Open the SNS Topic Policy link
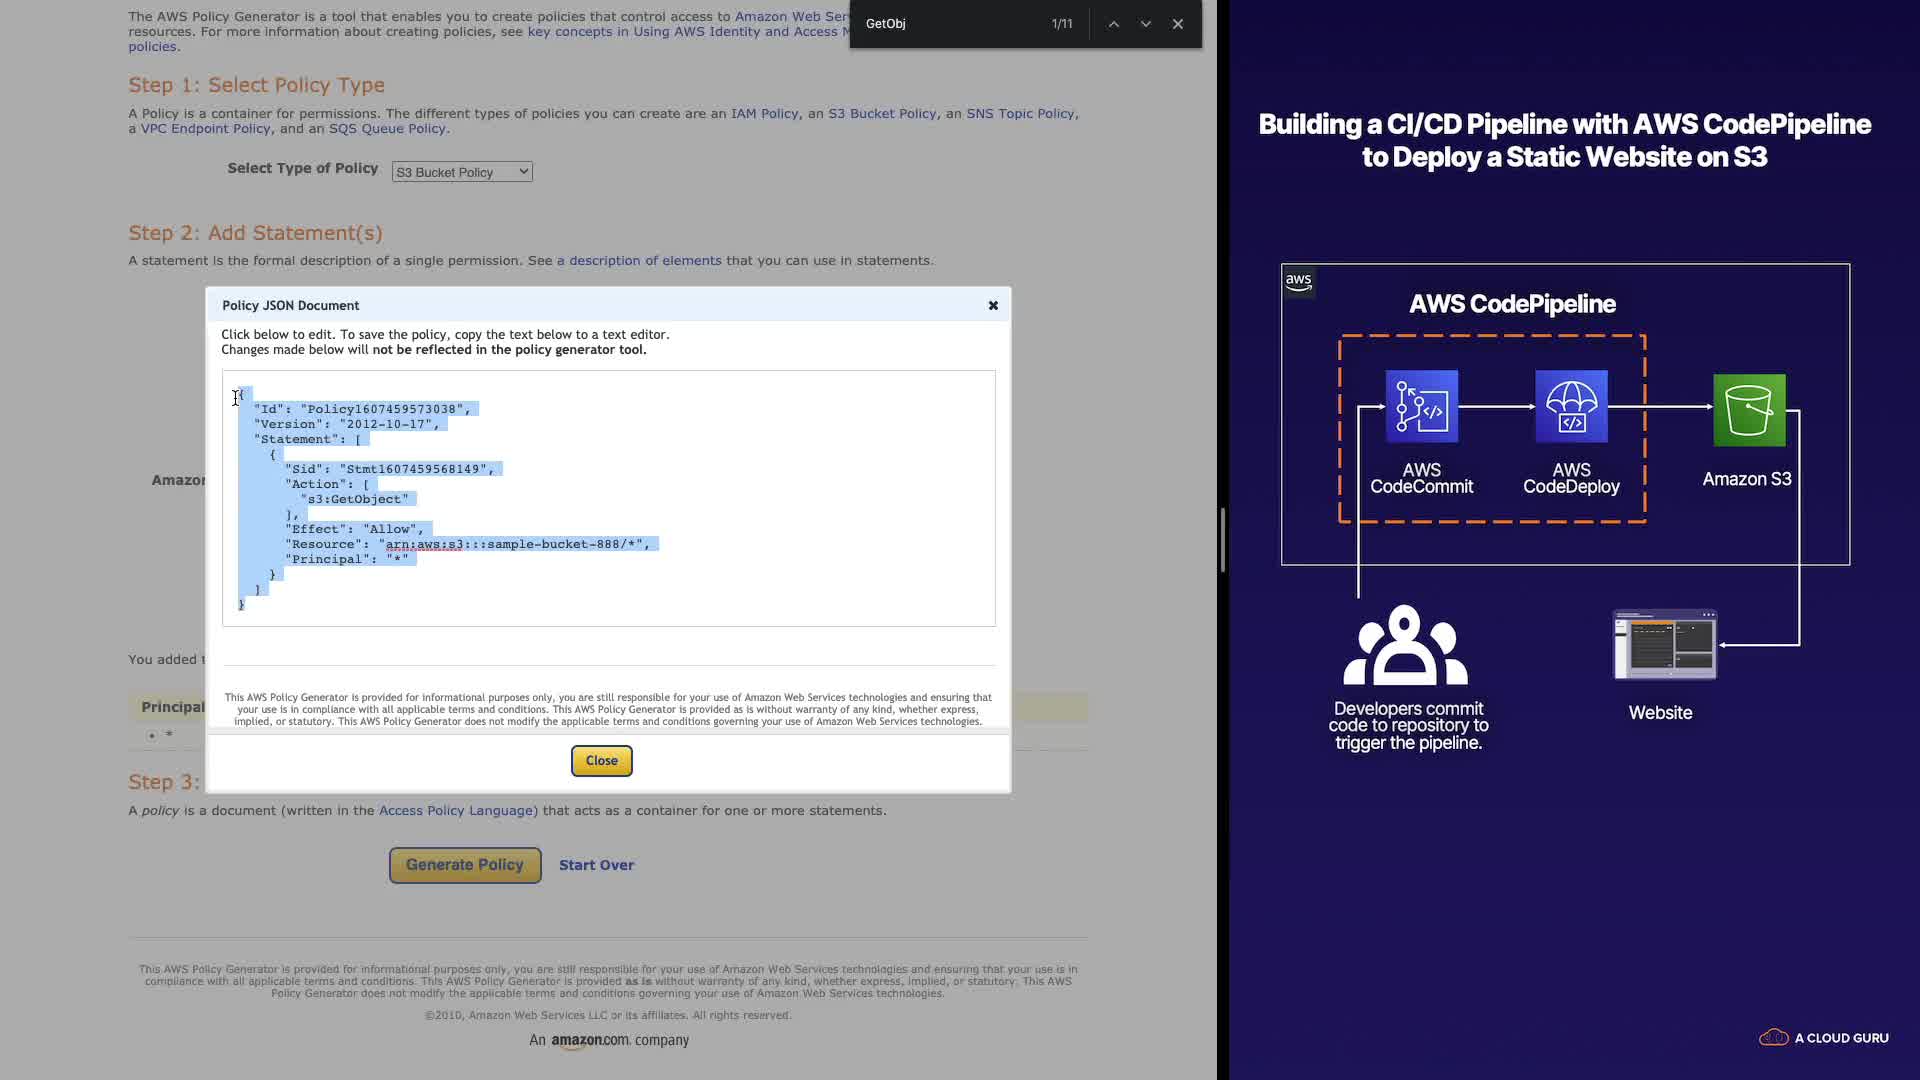 pyautogui.click(x=1019, y=114)
